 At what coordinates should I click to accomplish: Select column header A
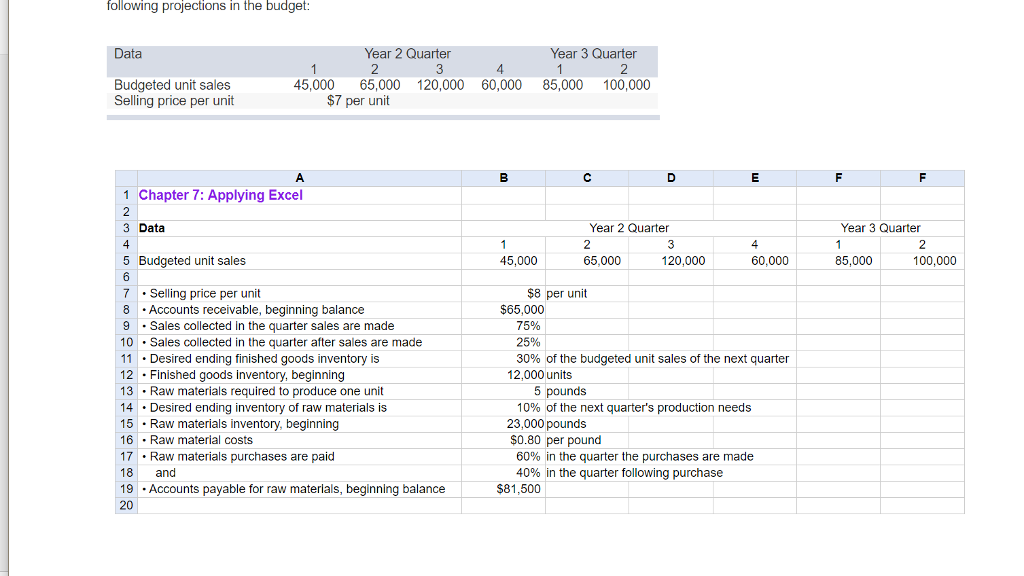(x=299, y=177)
